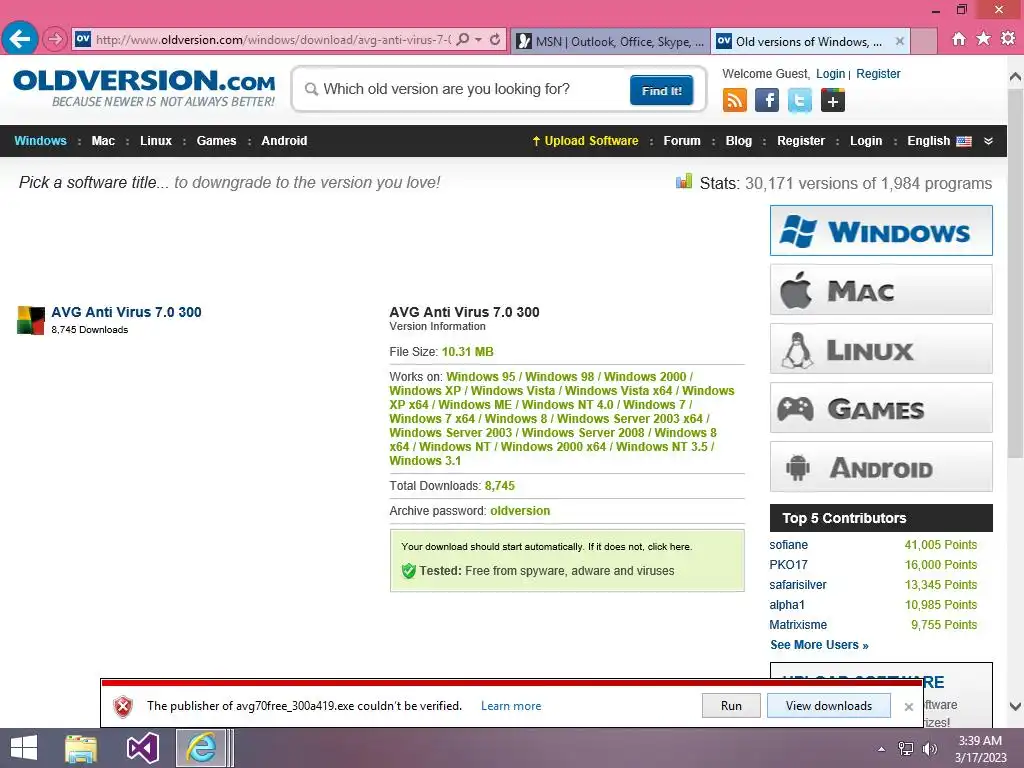Open the Twitter social icon
This screenshot has width=1024, height=768.
tap(799, 101)
